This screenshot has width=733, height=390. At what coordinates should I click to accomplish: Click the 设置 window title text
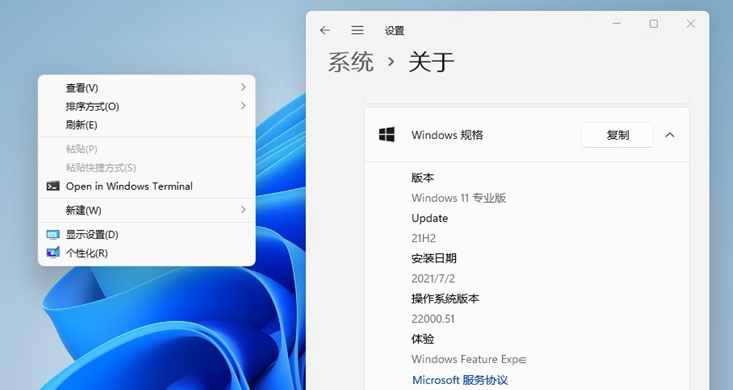pos(394,30)
